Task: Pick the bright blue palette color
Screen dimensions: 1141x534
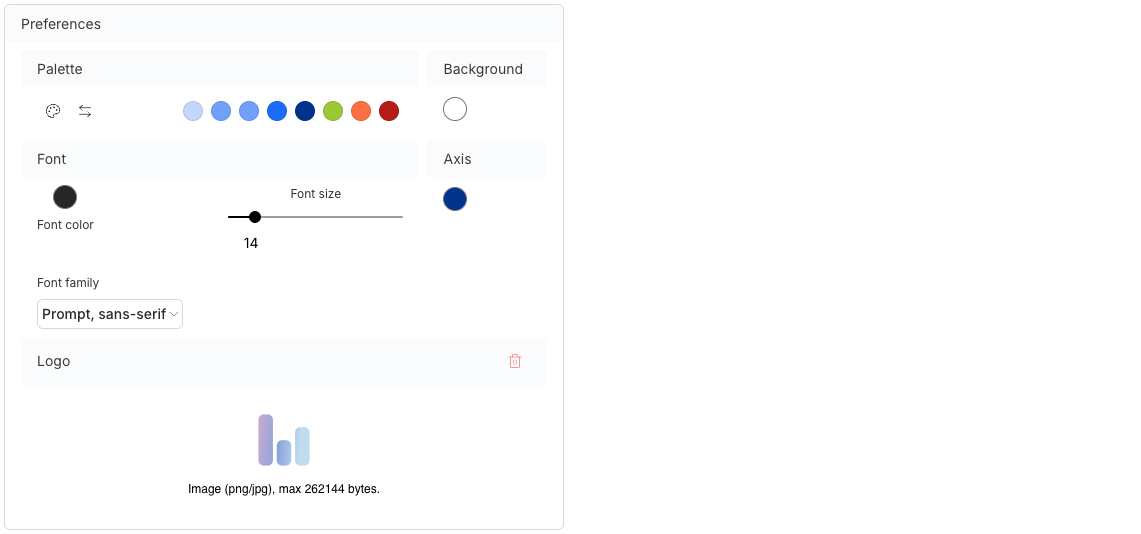Action: pos(277,111)
